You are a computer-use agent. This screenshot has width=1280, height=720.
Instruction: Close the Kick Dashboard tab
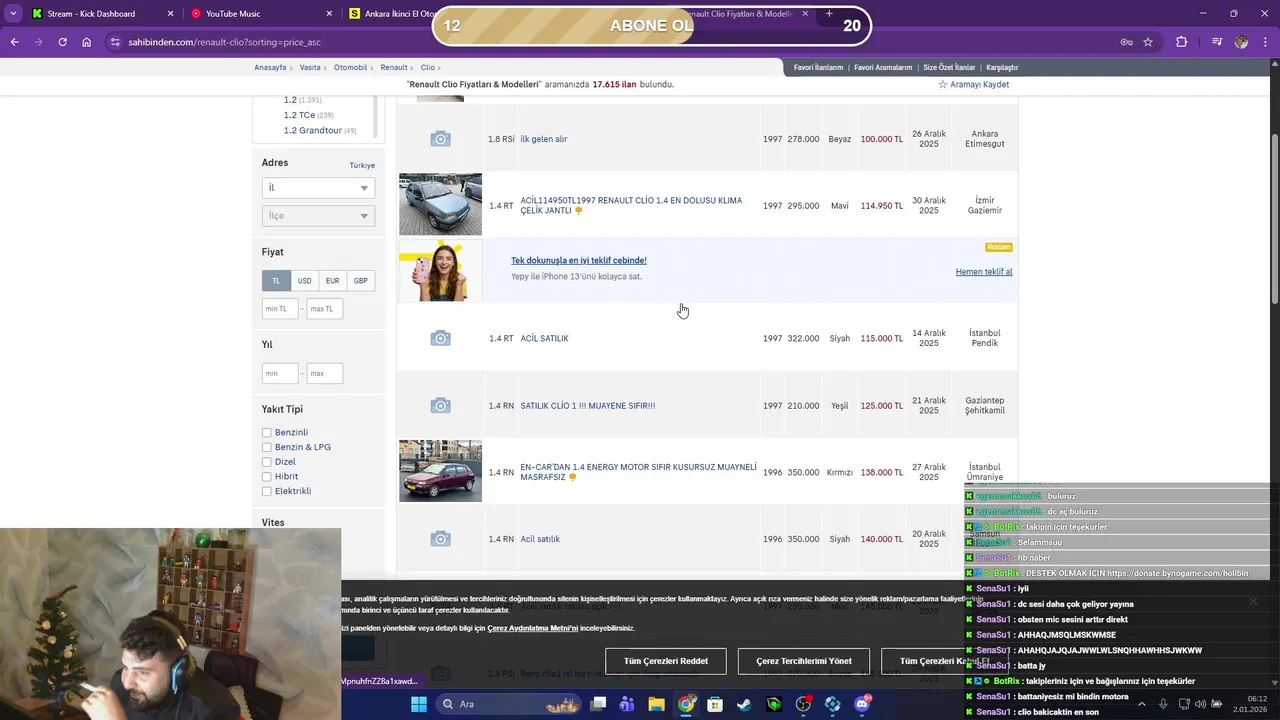click(170, 14)
